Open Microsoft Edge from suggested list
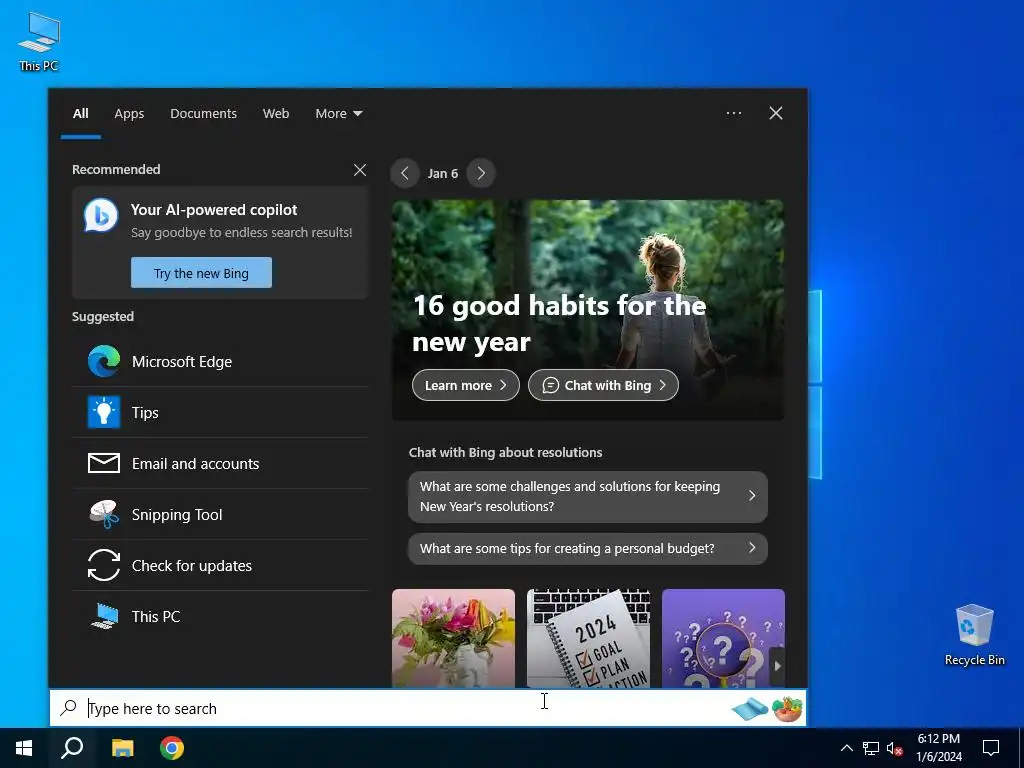The height and width of the screenshot is (768, 1024). pos(220,362)
